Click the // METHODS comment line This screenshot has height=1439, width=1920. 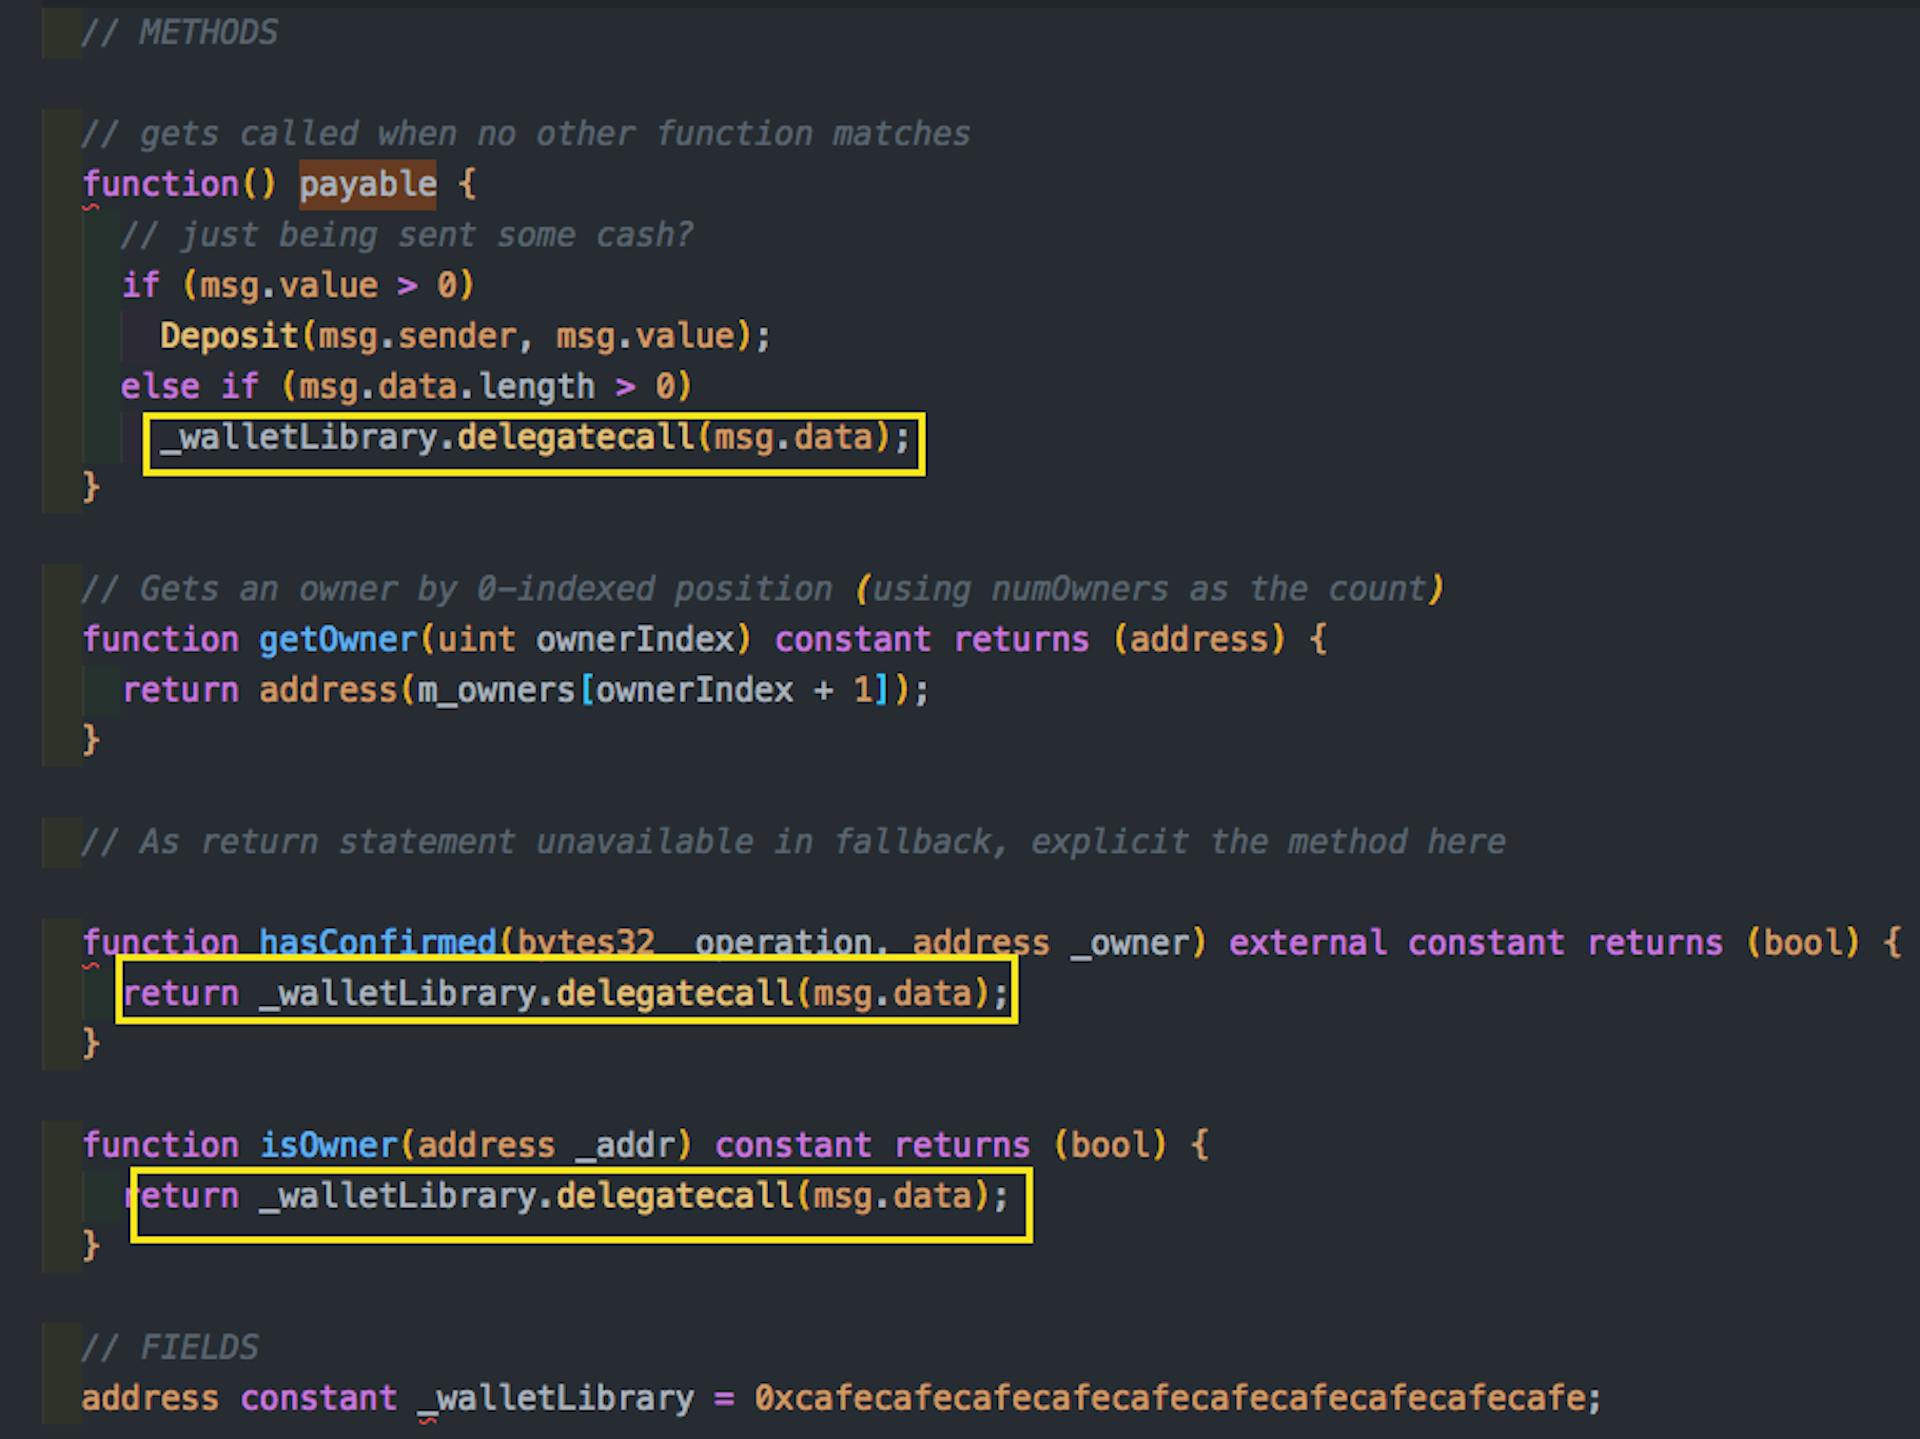pyautogui.click(x=179, y=33)
